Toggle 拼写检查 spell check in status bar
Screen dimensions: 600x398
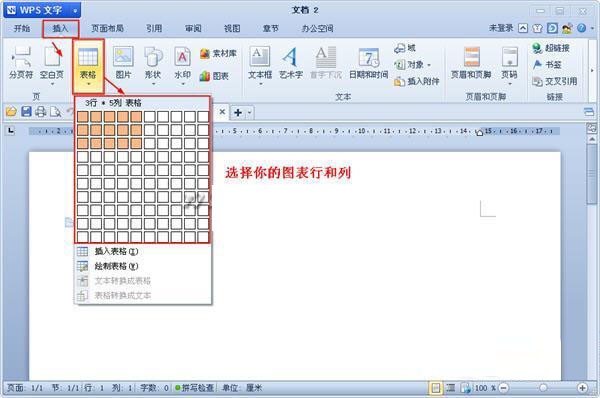pyautogui.click(x=194, y=388)
